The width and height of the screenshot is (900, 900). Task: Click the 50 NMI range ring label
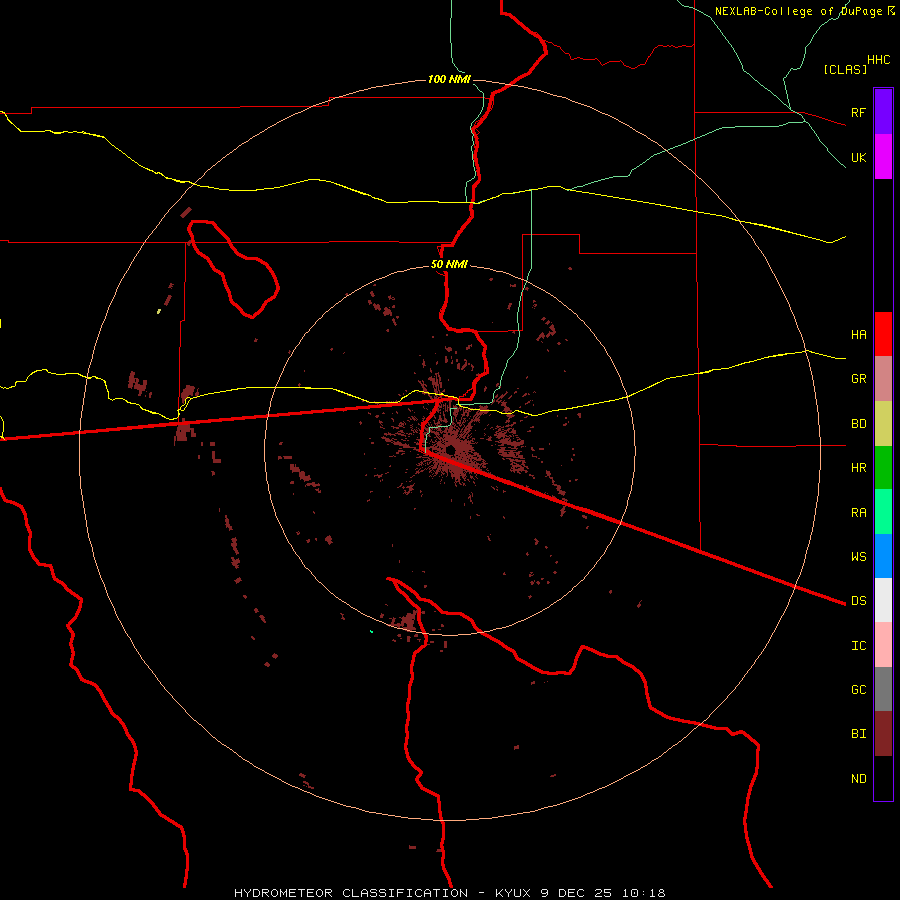(449, 264)
